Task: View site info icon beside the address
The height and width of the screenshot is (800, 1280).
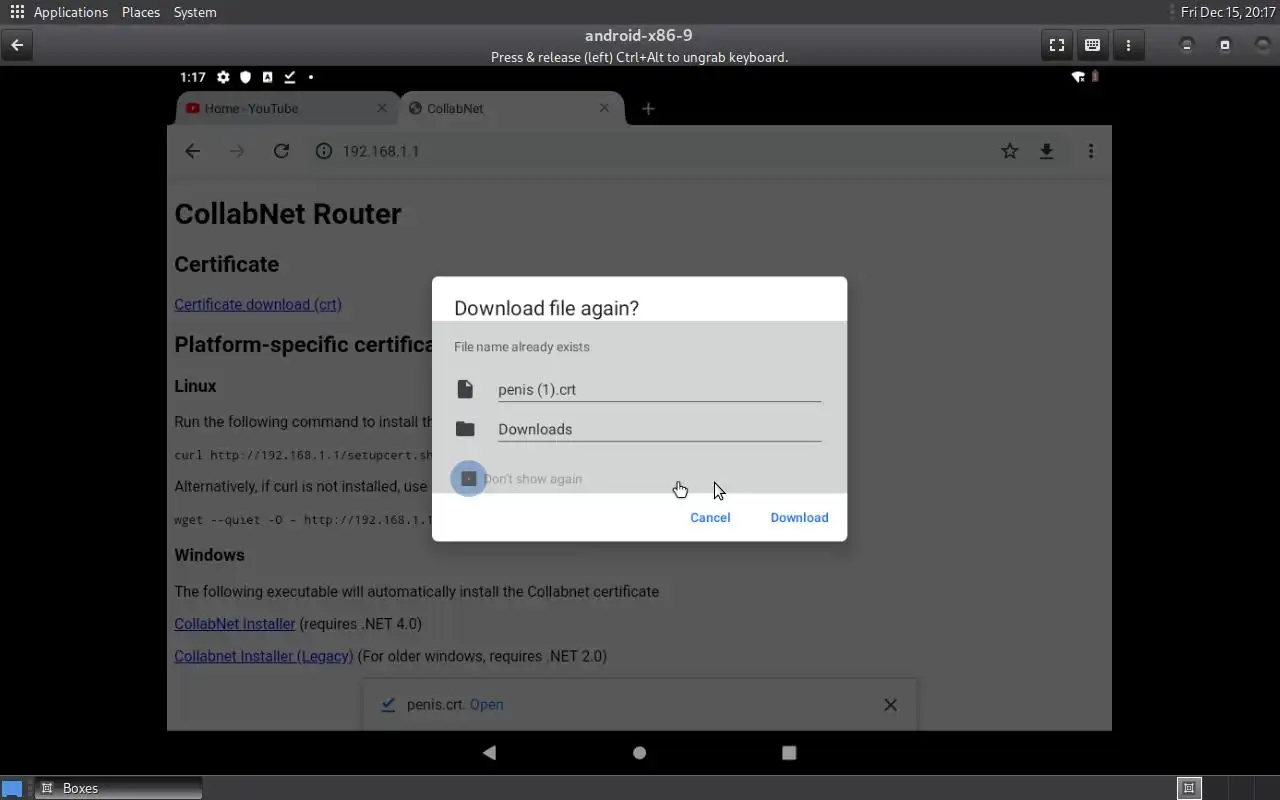Action: pyautogui.click(x=324, y=151)
